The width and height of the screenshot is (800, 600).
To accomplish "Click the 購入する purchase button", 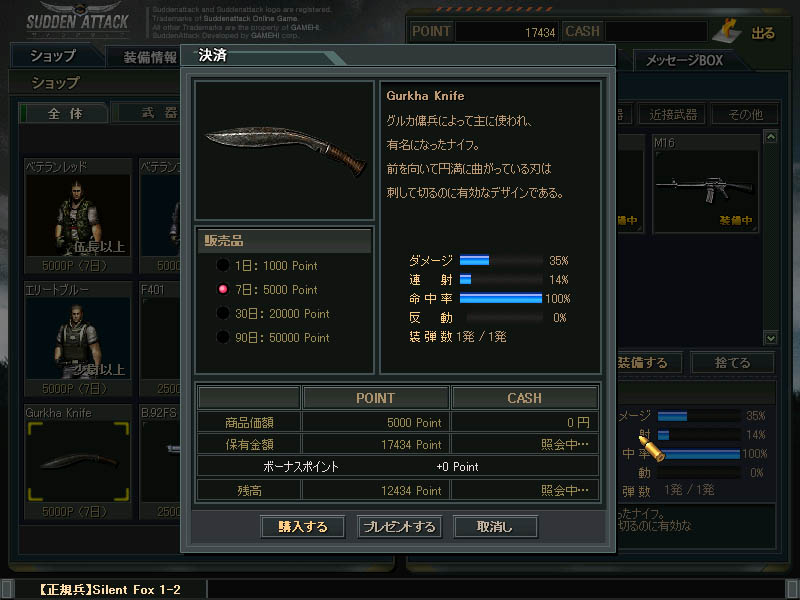I will click(303, 527).
